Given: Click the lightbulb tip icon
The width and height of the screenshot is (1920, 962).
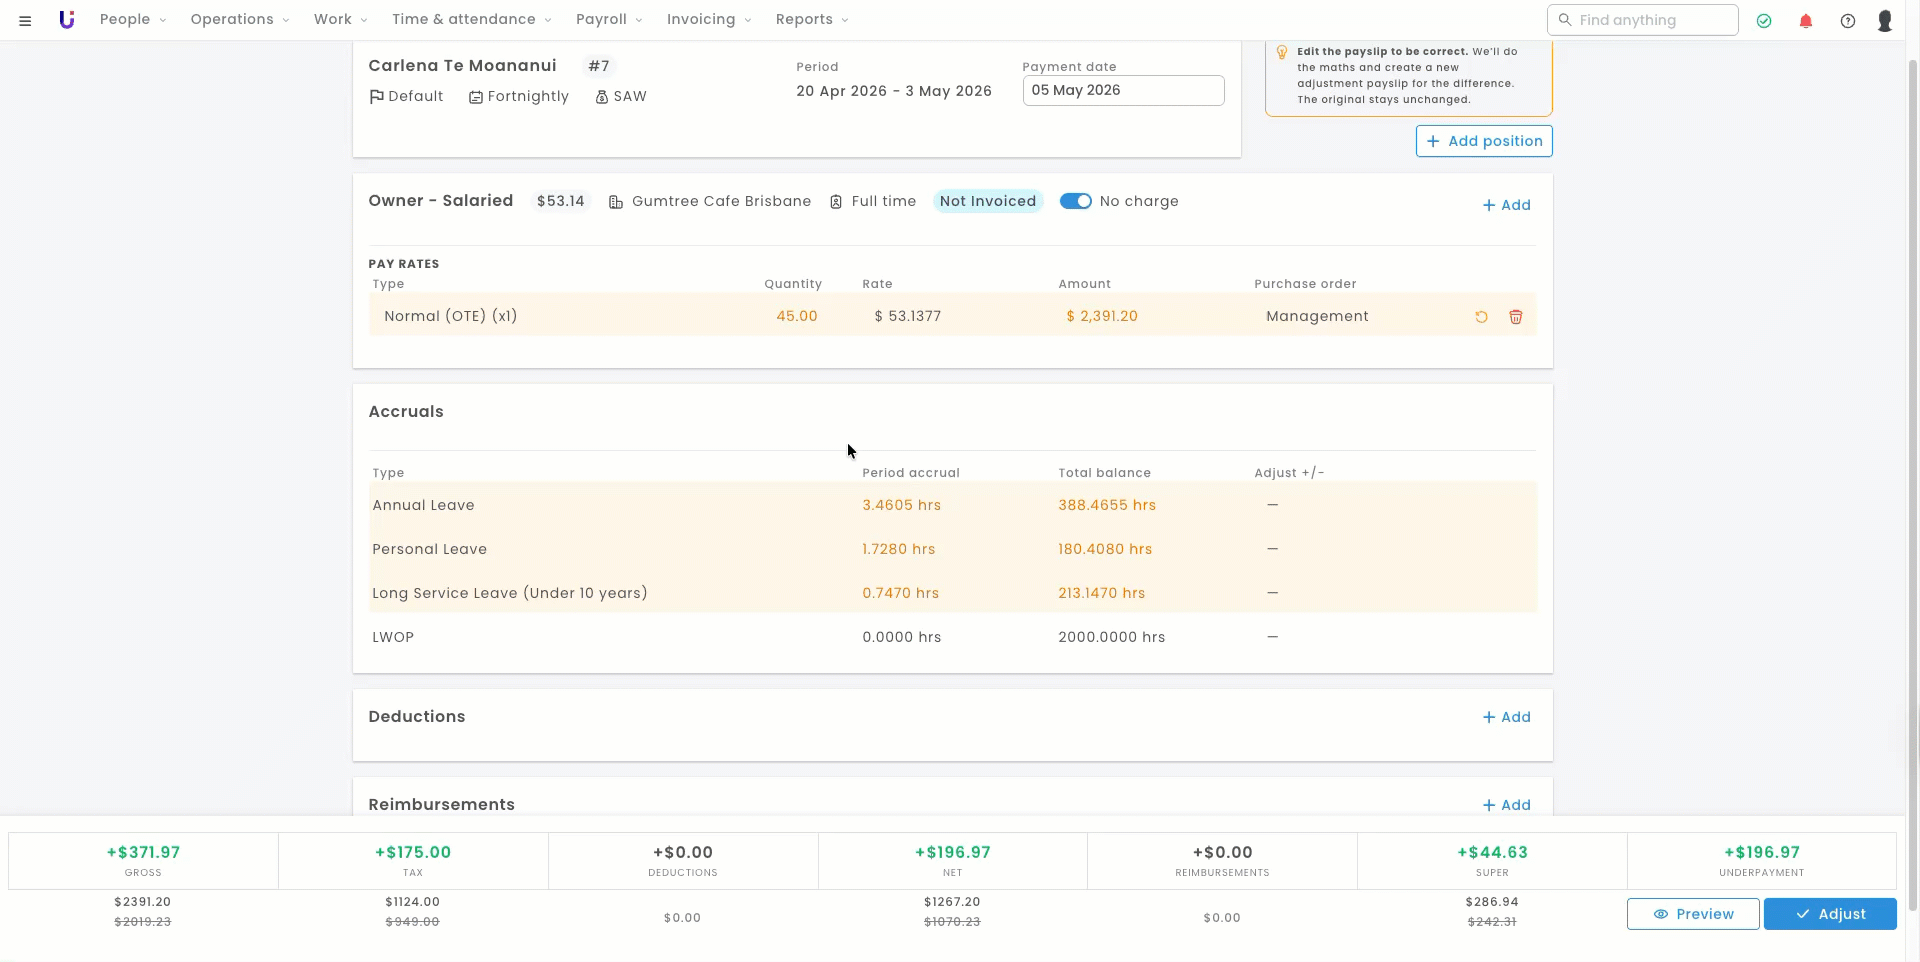Looking at the screenshot, I should coord(1282,52).
